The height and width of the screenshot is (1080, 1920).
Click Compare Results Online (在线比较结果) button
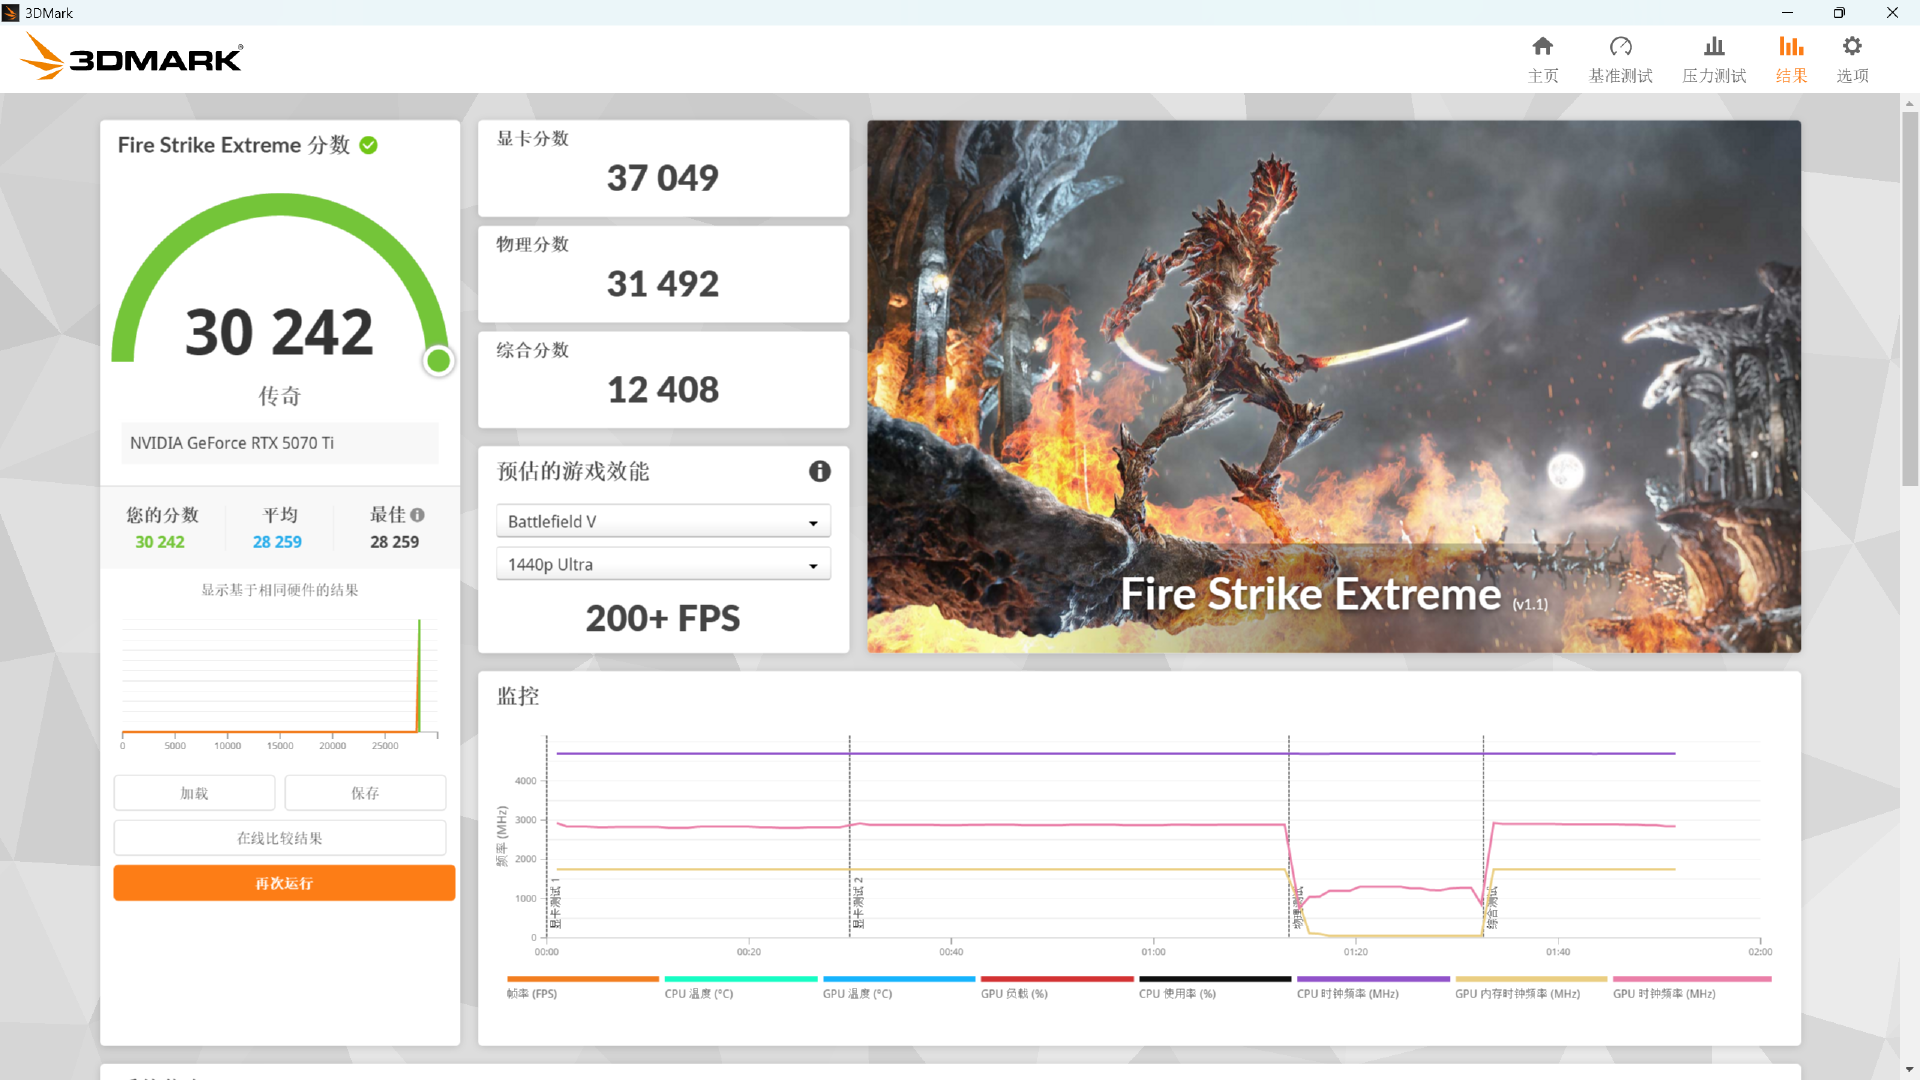point(280,838)
